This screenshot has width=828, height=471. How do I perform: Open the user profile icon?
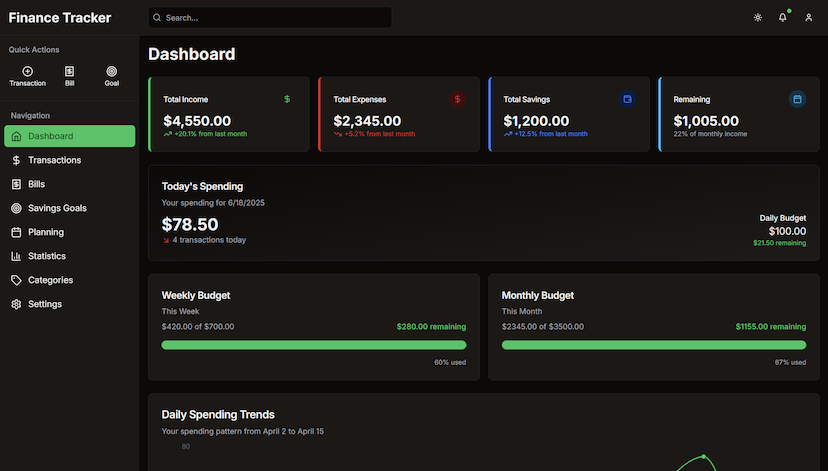pyautogui.click(x=809, y=18)
